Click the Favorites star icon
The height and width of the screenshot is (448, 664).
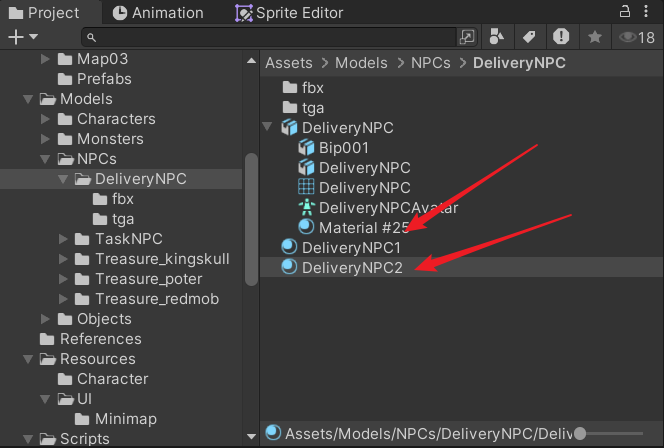click(594, 37)
